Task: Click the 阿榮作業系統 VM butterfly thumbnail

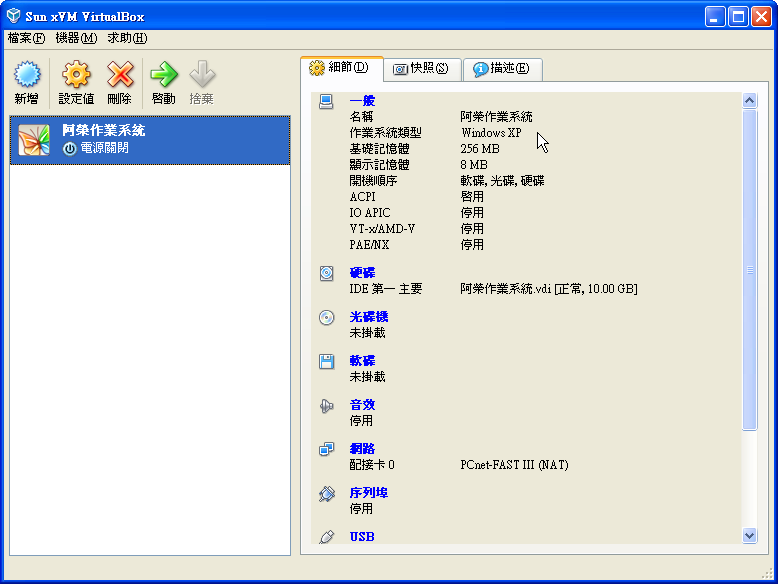Action: pos(34,140)
